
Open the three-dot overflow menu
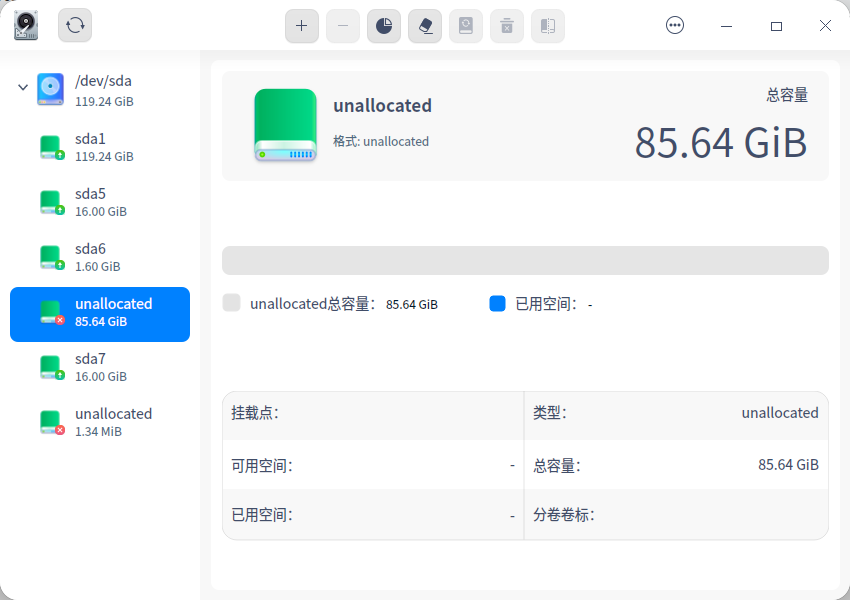click(675, 25)
